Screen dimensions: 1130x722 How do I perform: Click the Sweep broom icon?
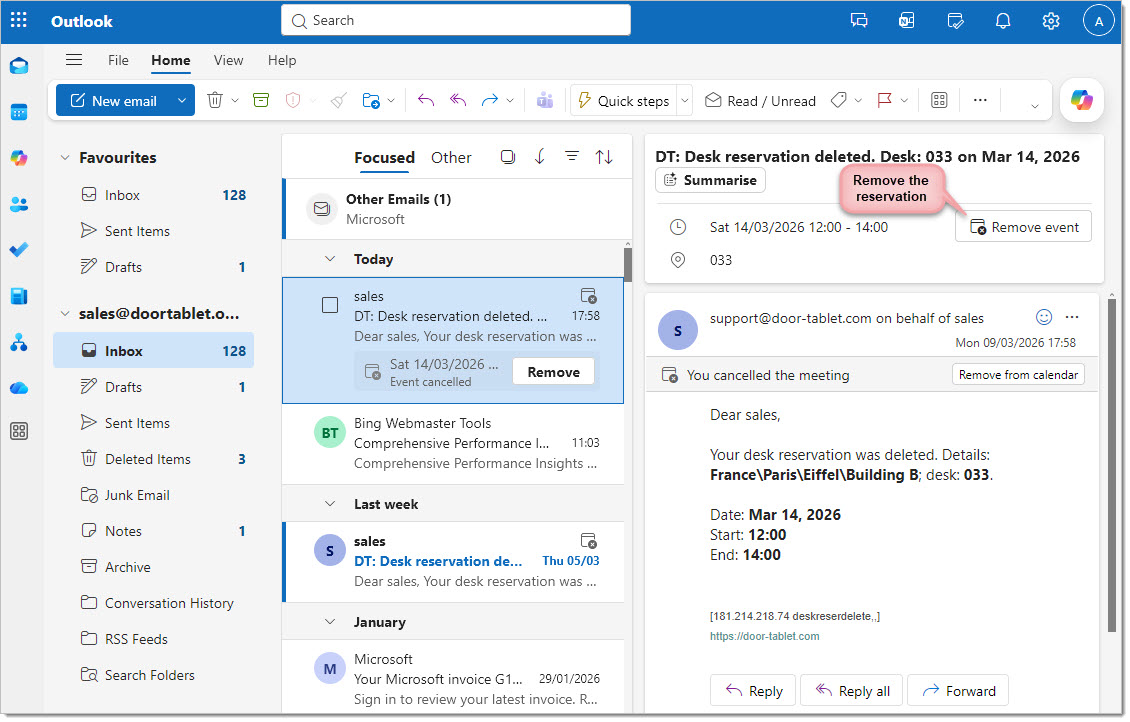339,101
